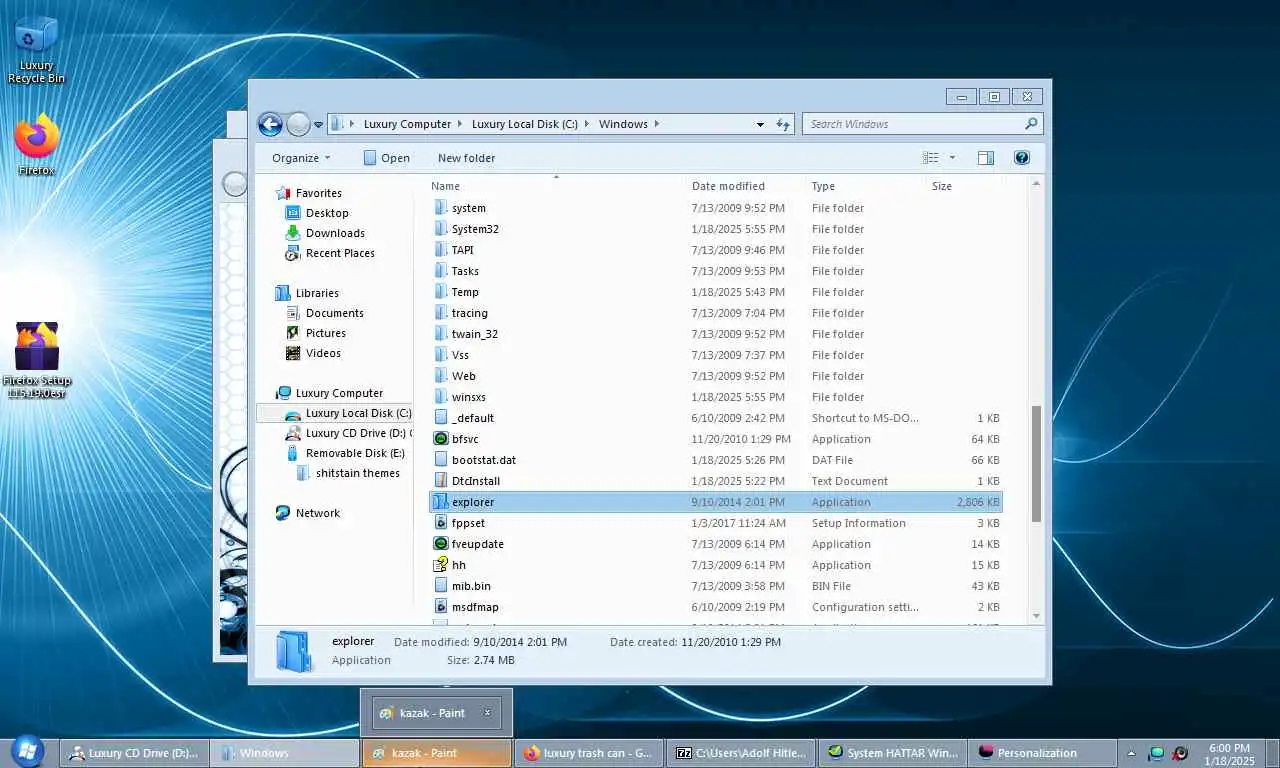The height and width of the screenshot is (768, 1280).
Task: Open the Luxury Recycle Bin desktop icon
Action: pyautogui.click(x=36, y=50)
